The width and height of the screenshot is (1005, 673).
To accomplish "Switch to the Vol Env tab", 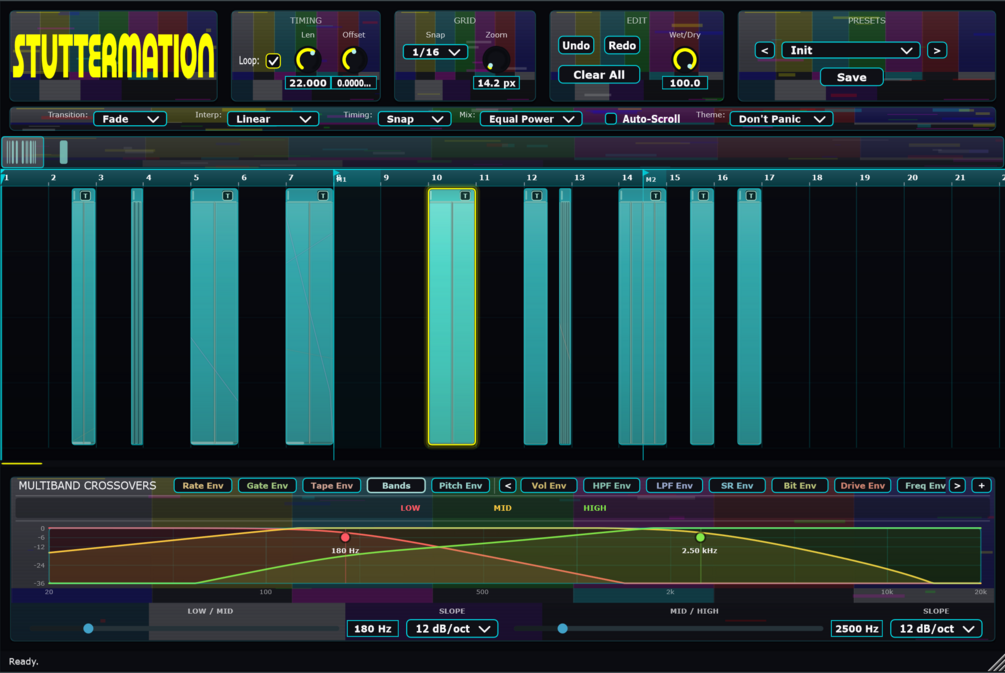I will point(549,486).
